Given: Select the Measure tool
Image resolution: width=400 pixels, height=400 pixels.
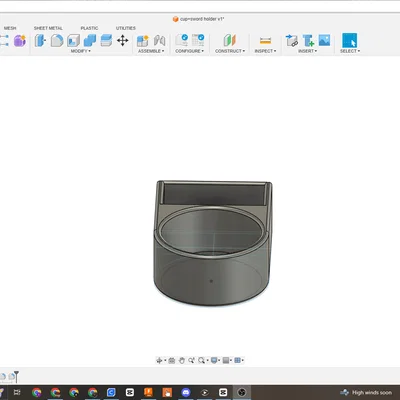Looking at the screenshot, I should tap(265, 41).
